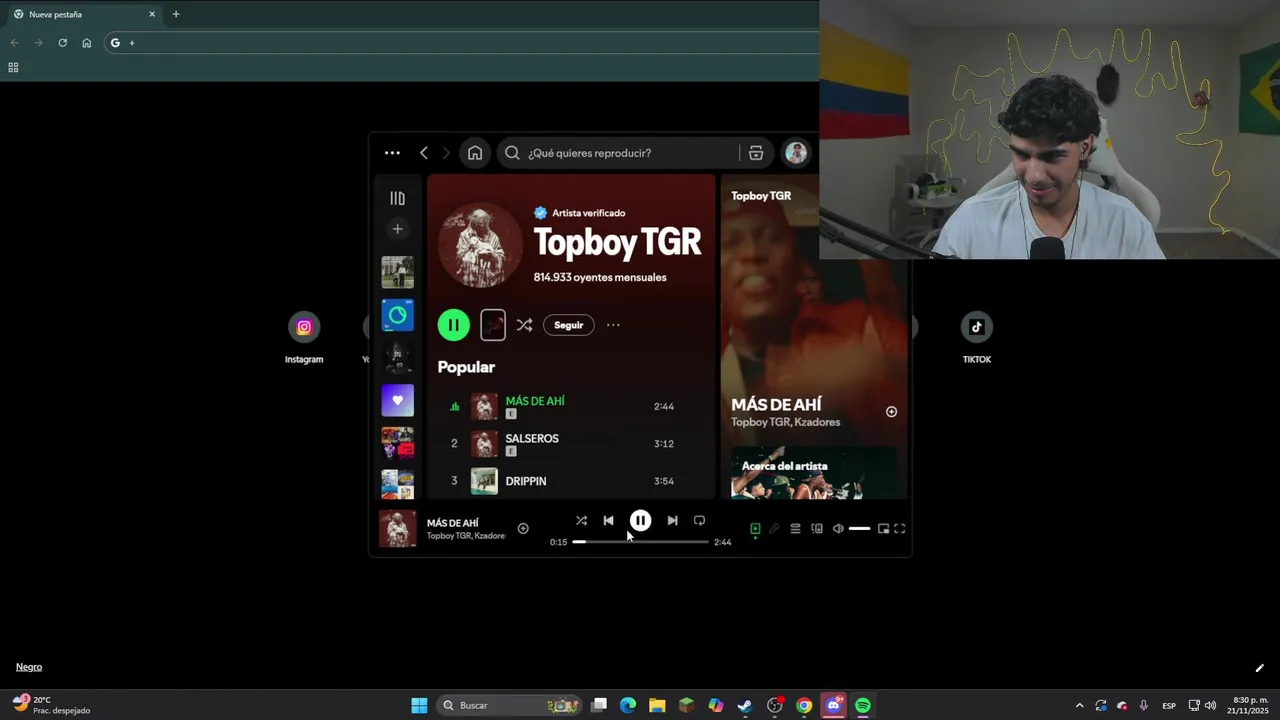Open Spotify Home

[475, 153]
